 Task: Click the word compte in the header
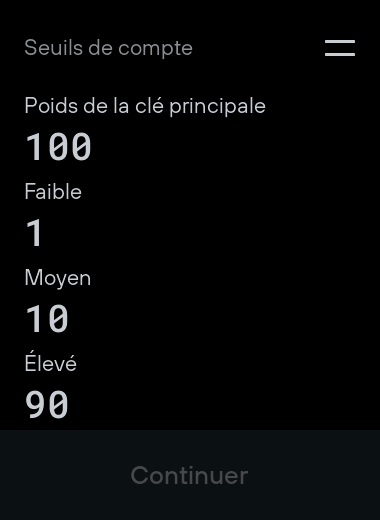[x=155, y=49]
